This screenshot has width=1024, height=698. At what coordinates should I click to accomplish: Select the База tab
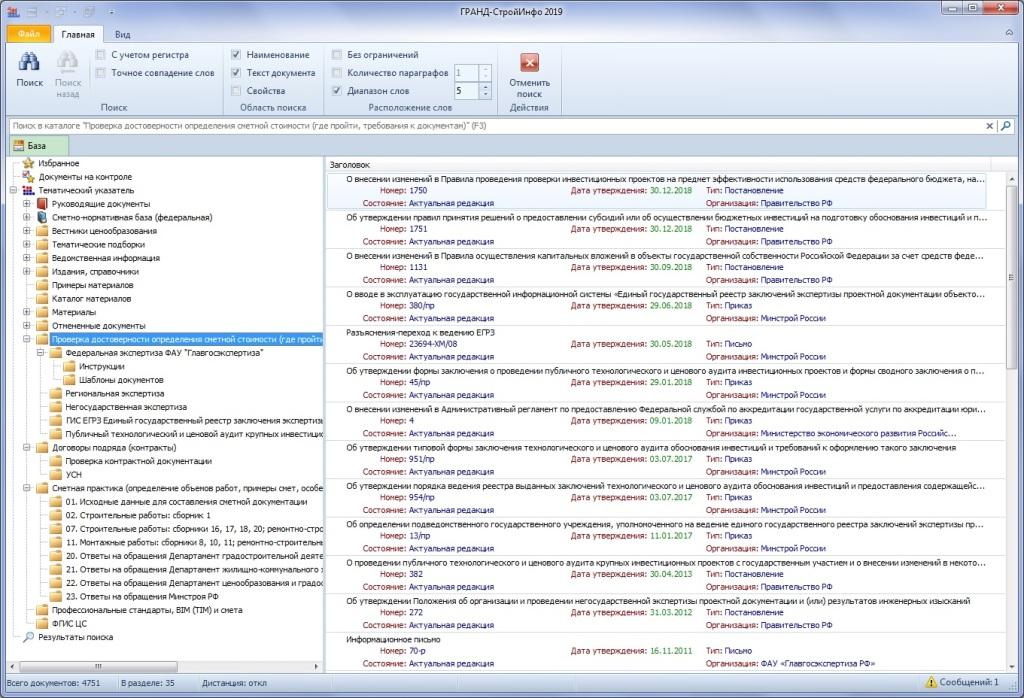click(38, 146)
